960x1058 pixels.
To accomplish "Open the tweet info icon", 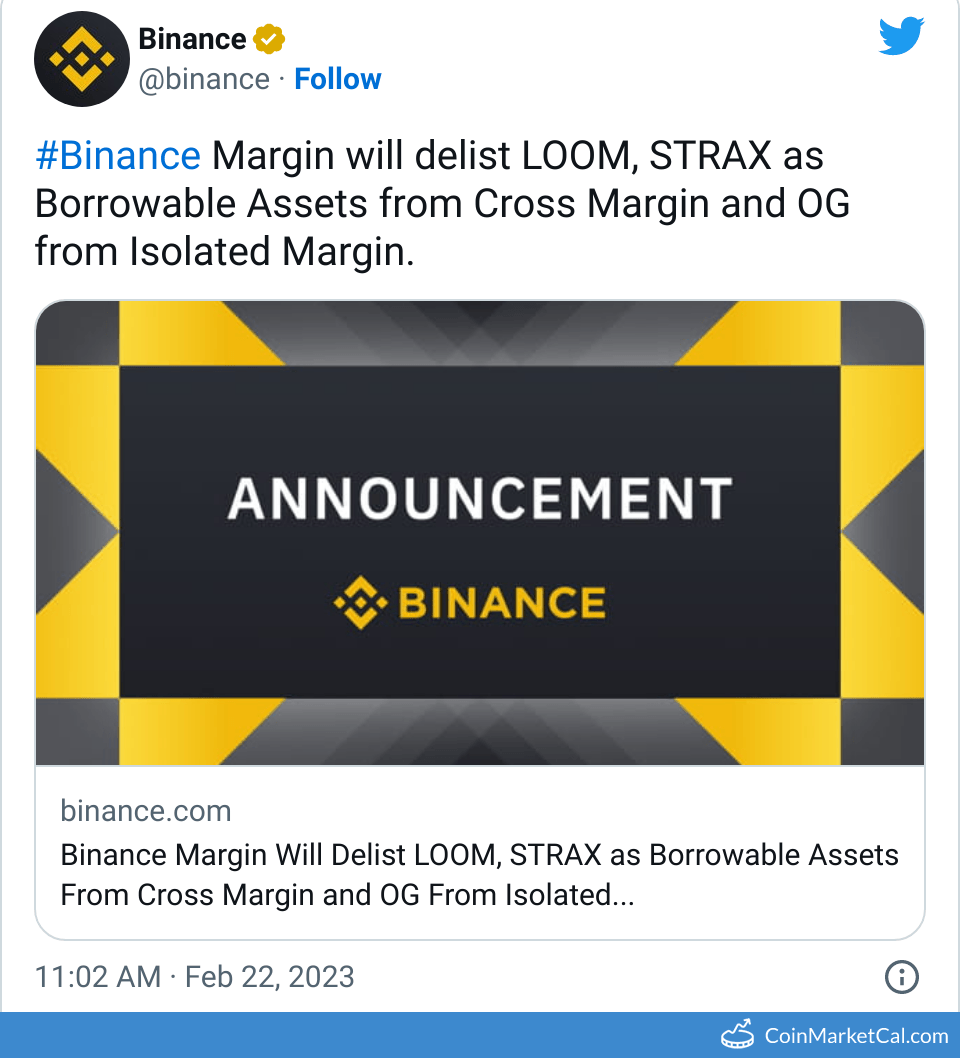I will point(902,976).
